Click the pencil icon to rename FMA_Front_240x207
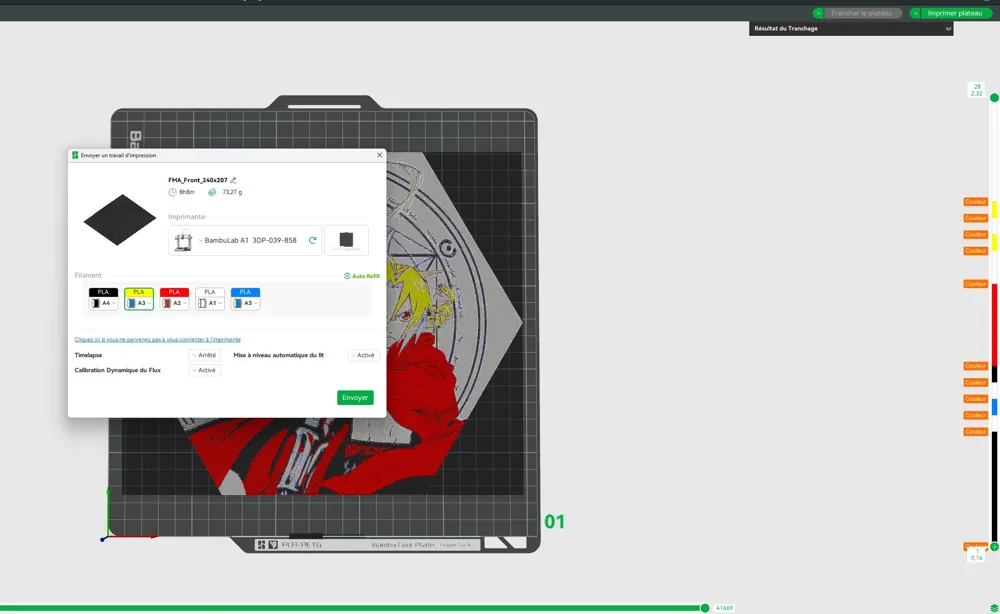 pyautogui.click(x=233, y=180)
